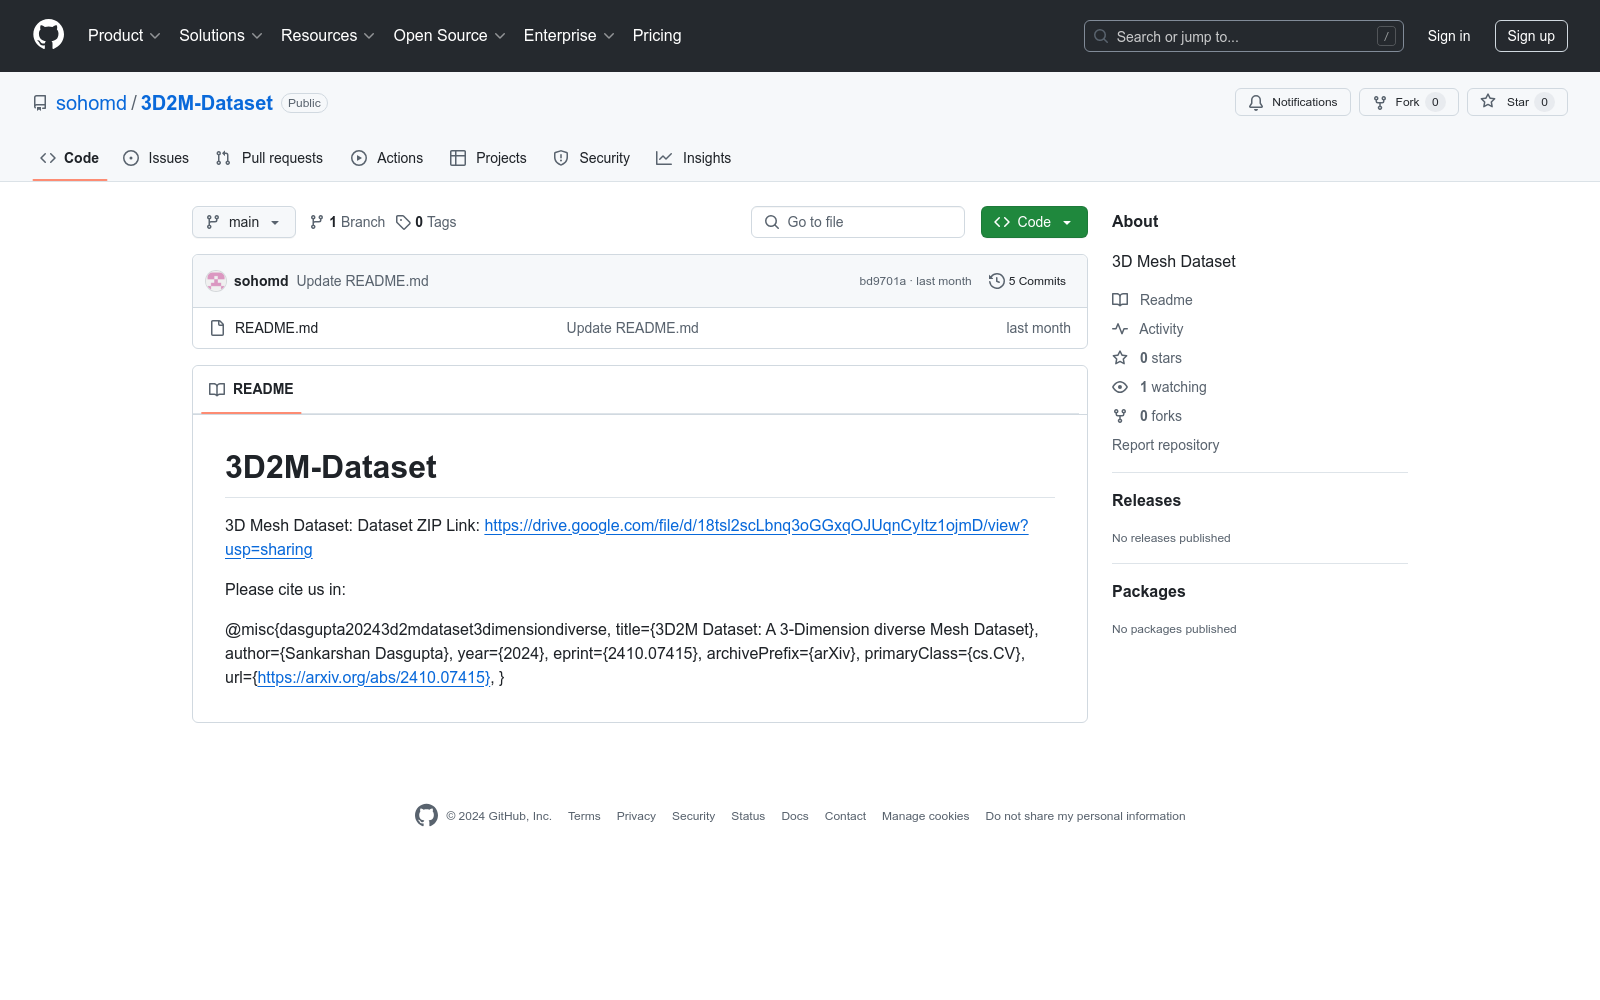Viewport: 1600px width, 1000px height.
Task: Click sohomd's avatar in the commit row
Action: pyautogui.click(x=216, y=281)
